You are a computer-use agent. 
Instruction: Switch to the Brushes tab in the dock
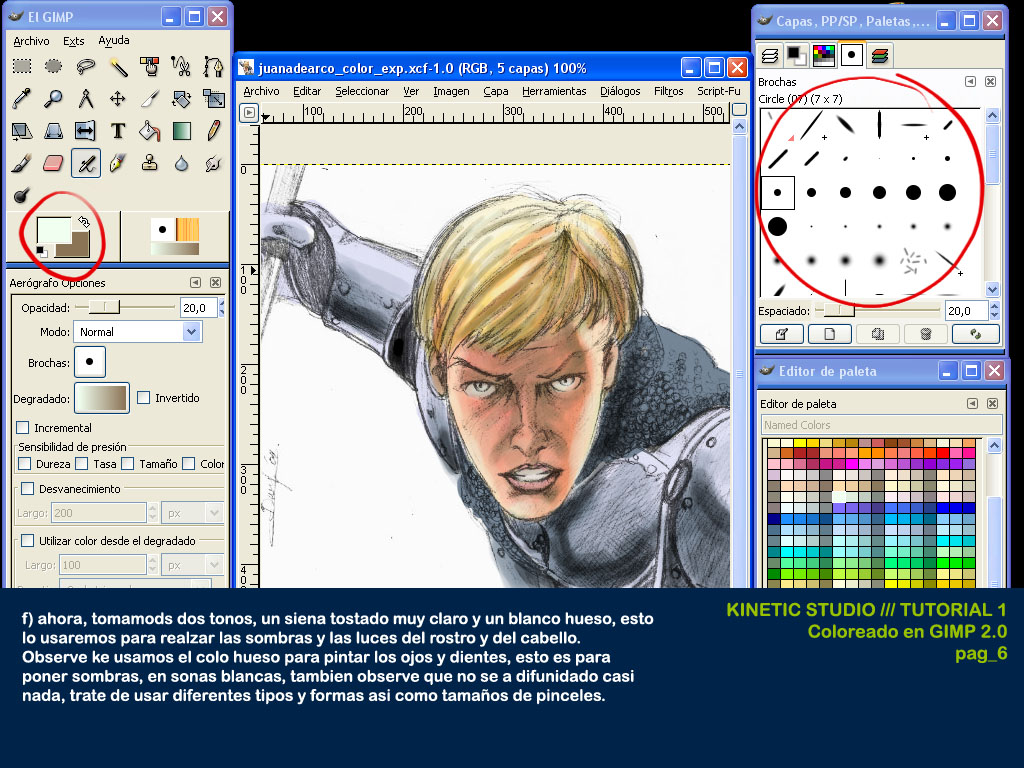click(852, 56)
